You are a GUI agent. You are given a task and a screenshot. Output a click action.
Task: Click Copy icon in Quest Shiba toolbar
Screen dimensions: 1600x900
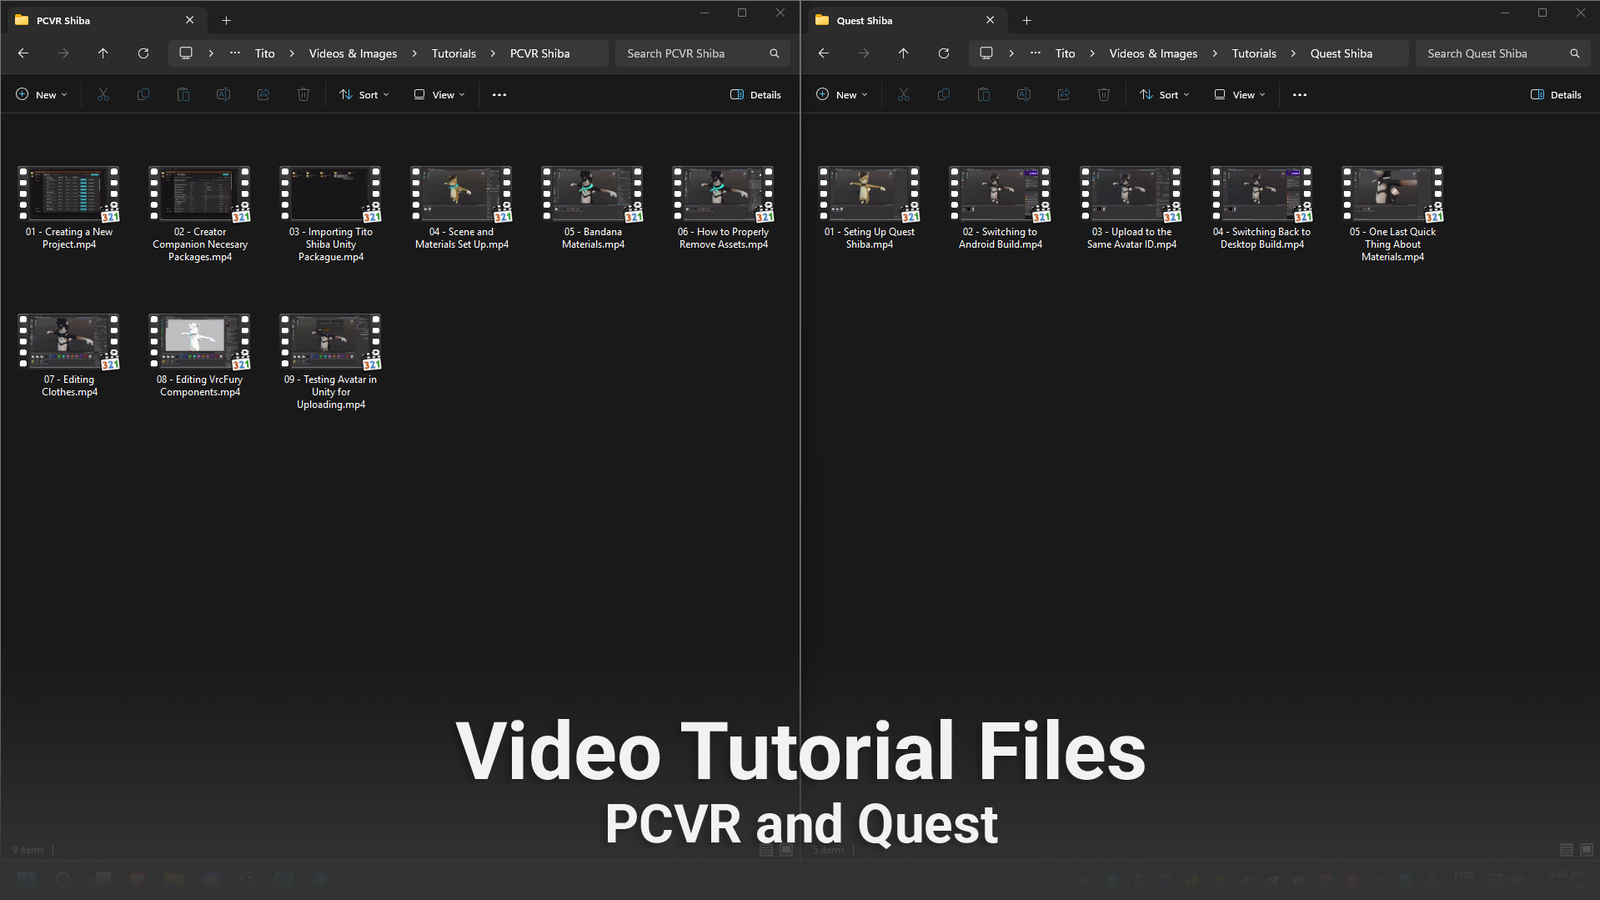point(943,95)
